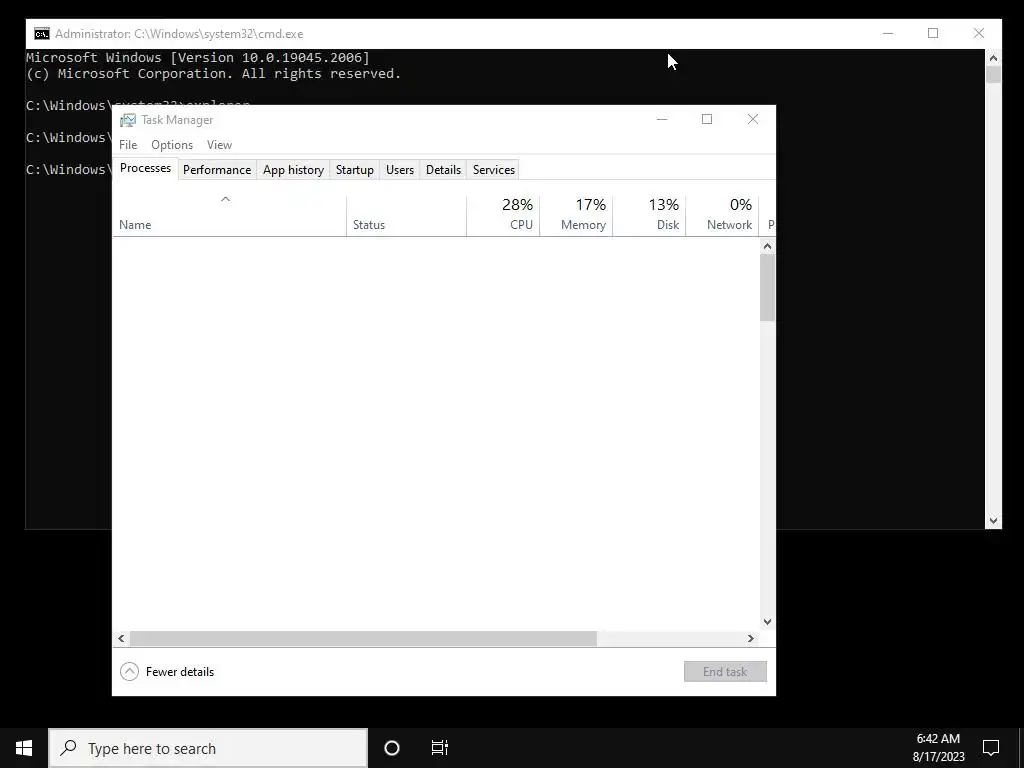Maximize the Task Manager window
This screenshot has width=1024, height=768.
[x=707, y=119]
